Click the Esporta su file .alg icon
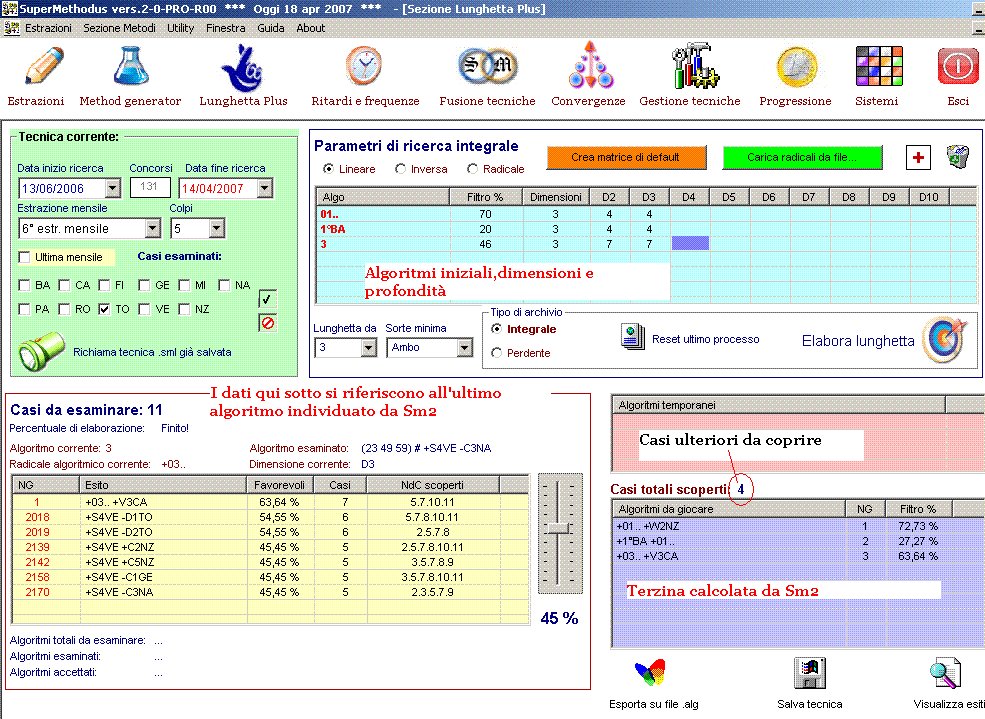 [x=650, y=673]
